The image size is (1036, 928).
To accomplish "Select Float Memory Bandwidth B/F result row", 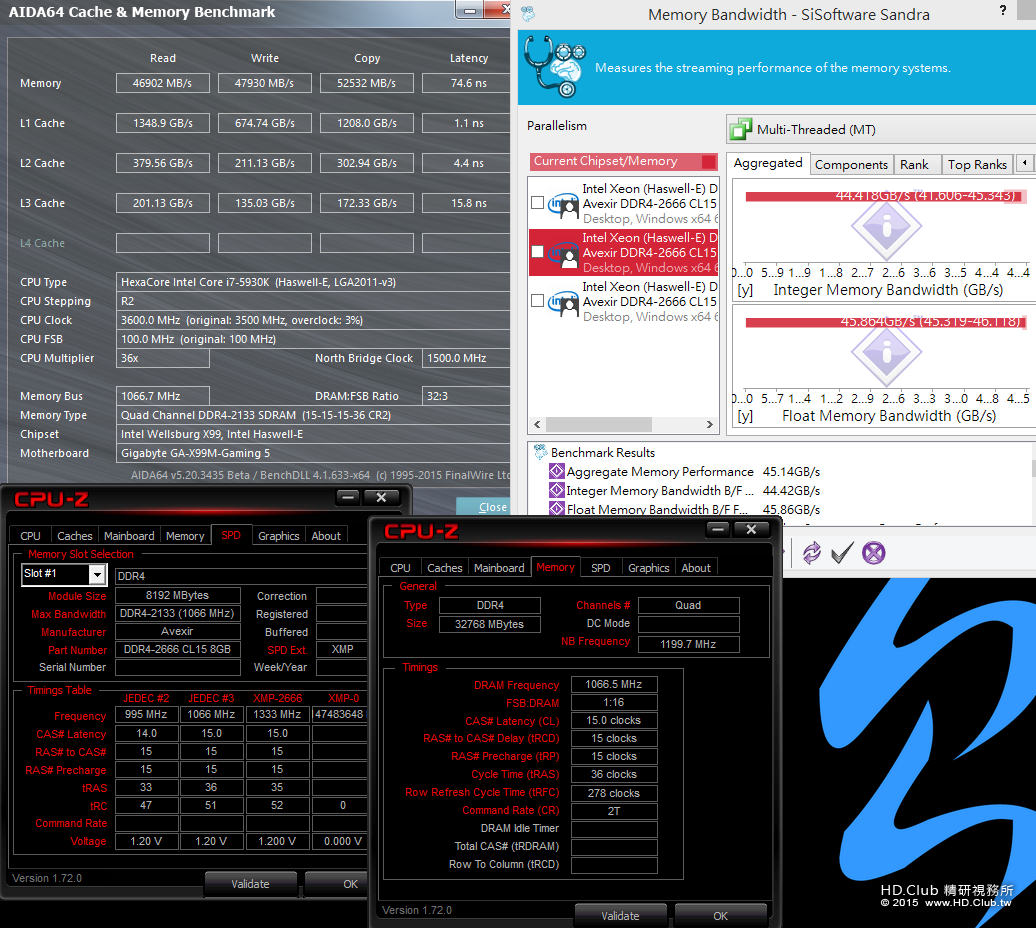I will [x=685, y=509].
